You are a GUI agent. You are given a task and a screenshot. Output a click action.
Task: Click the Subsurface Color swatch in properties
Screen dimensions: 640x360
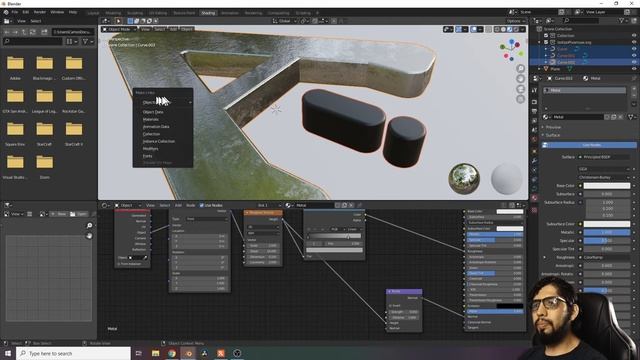[x=607, y=224]
